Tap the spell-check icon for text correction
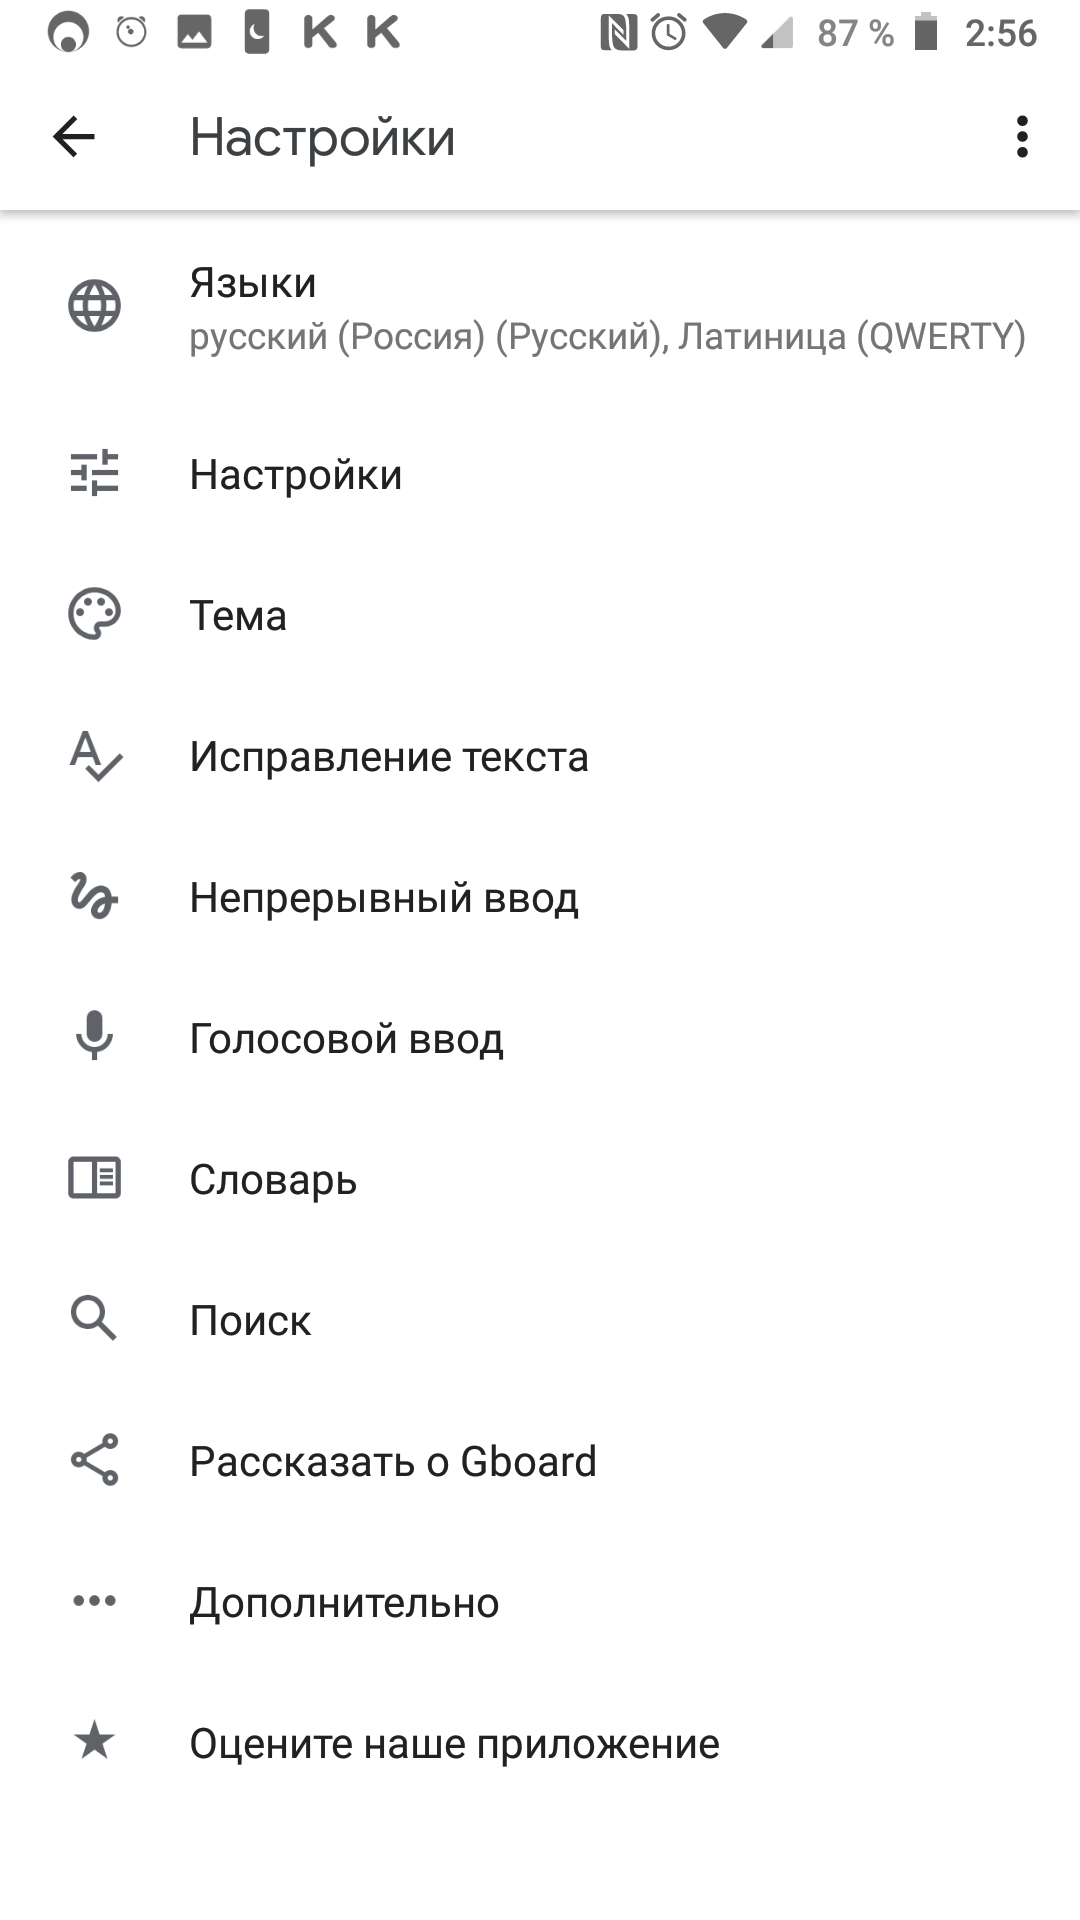 click(x=94, y=756)
